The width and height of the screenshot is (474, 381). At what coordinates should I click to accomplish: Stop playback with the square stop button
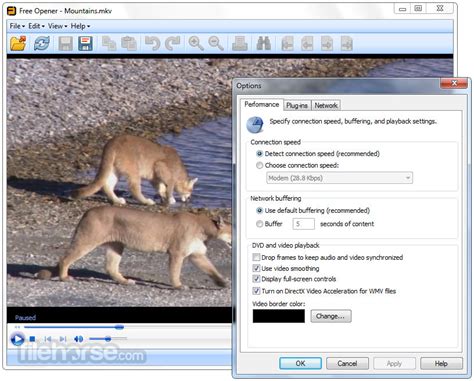tap(32, 339)
